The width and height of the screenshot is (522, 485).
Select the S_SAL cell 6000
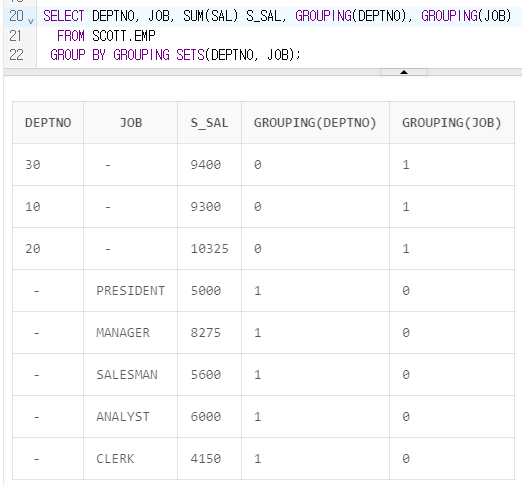coord(209,417)
